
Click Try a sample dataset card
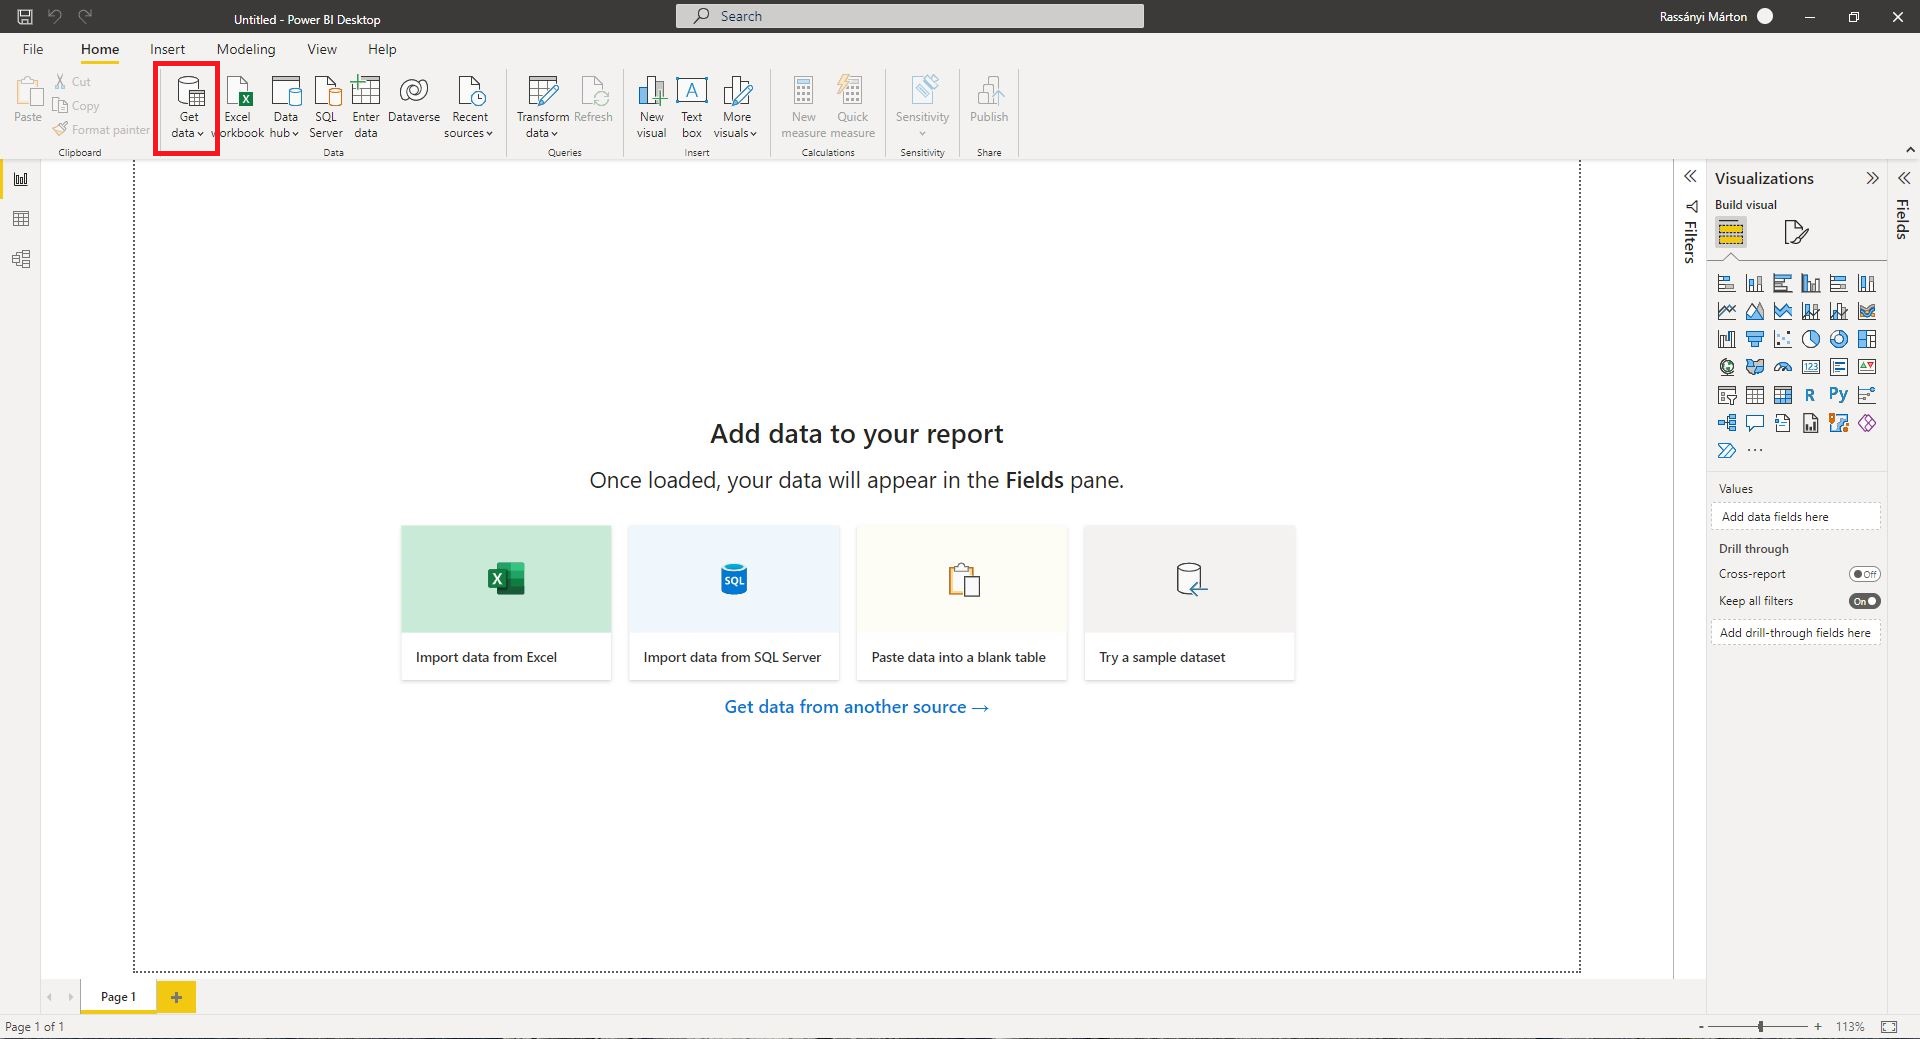pos(1190,603)
